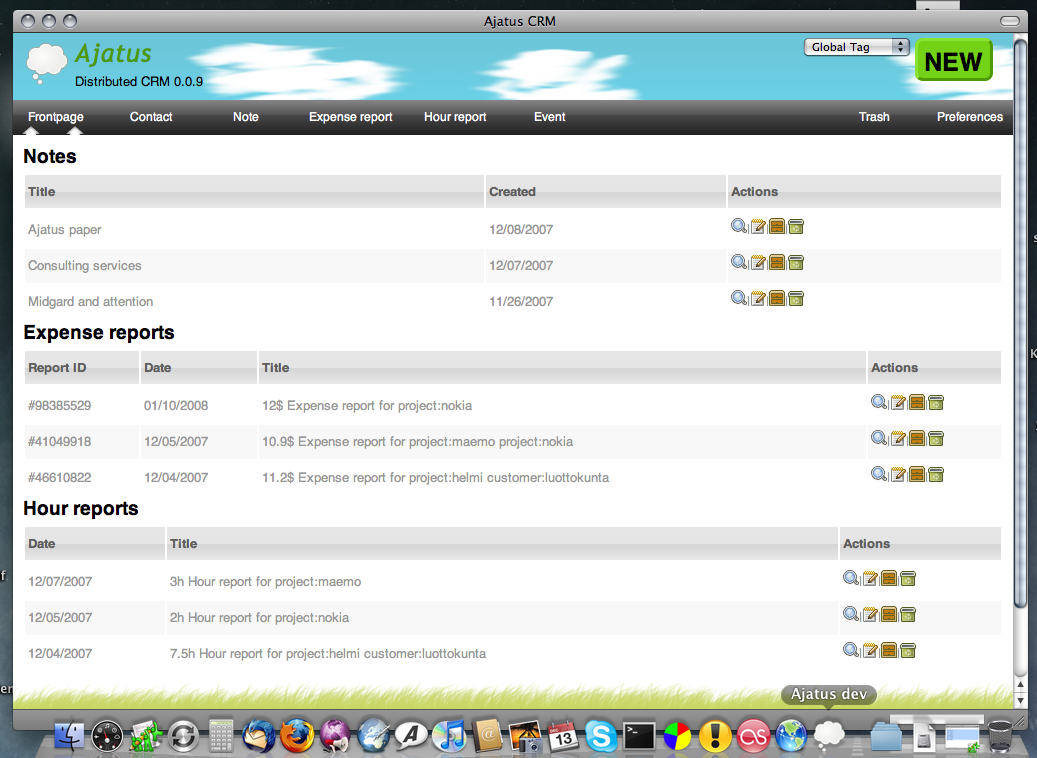Click the edit icon for Consulting services note
The height and width of the screenshot is (758, 1037).
(758, 263)
